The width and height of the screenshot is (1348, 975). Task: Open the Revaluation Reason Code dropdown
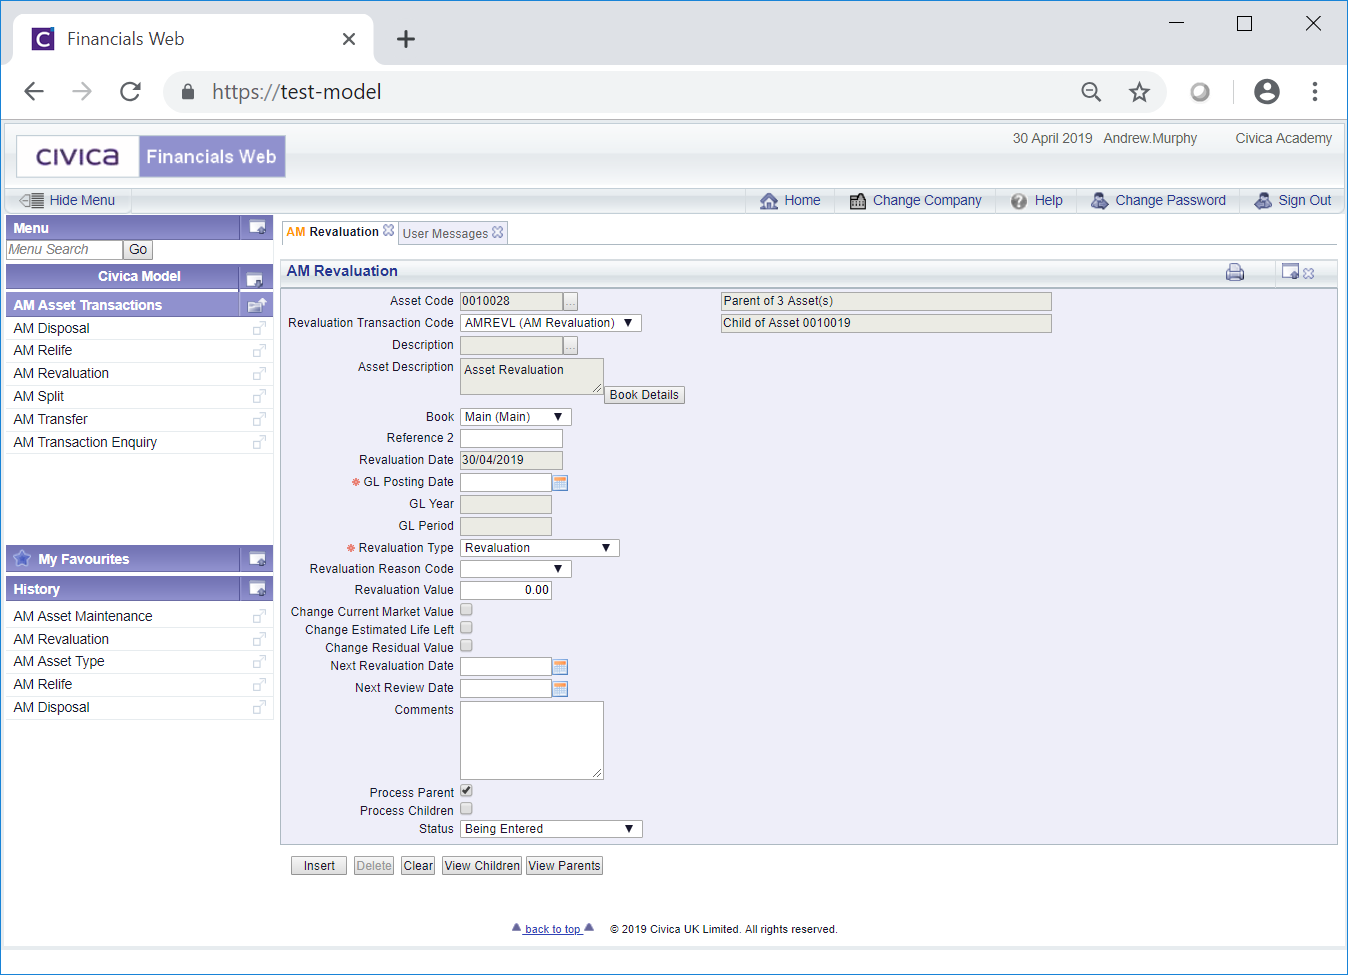pos(515,569)
